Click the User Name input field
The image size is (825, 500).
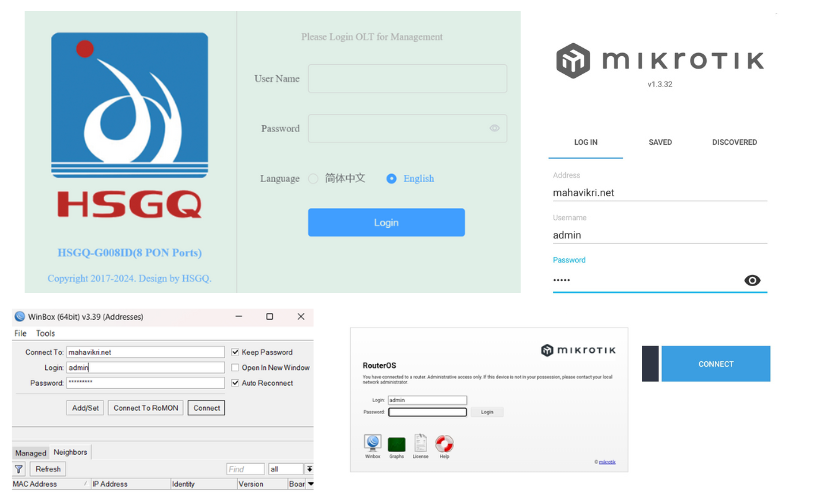pos(407,79)
